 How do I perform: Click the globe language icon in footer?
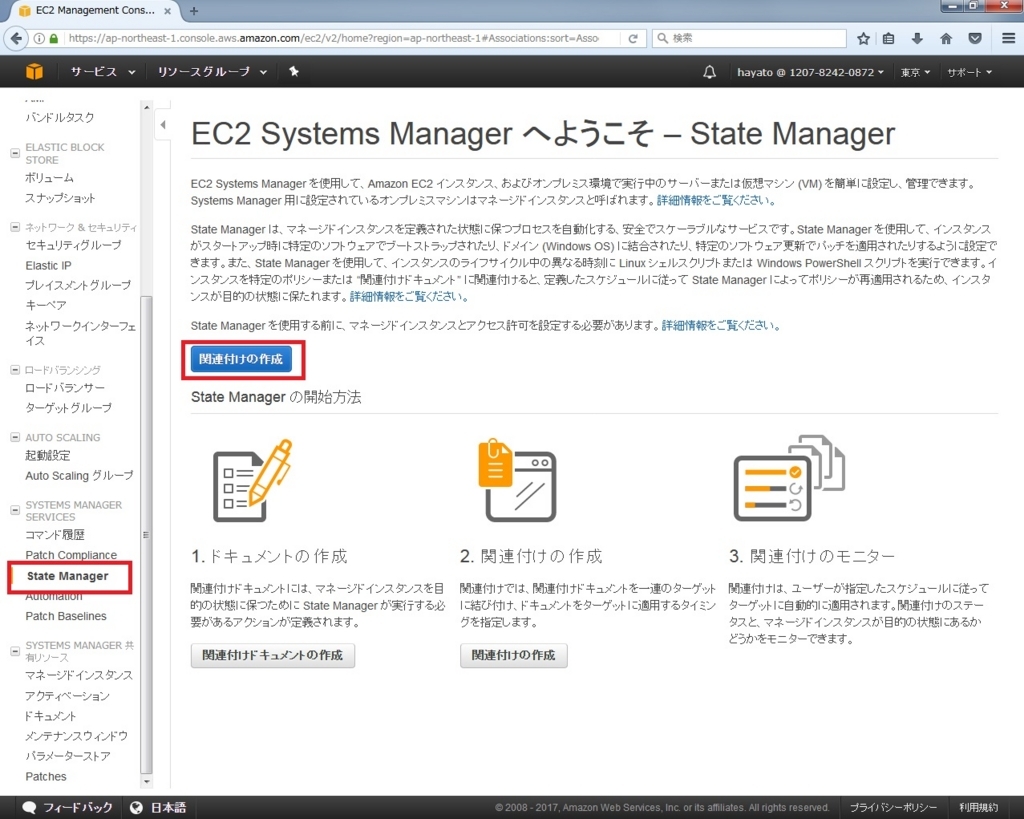[136, 807]
